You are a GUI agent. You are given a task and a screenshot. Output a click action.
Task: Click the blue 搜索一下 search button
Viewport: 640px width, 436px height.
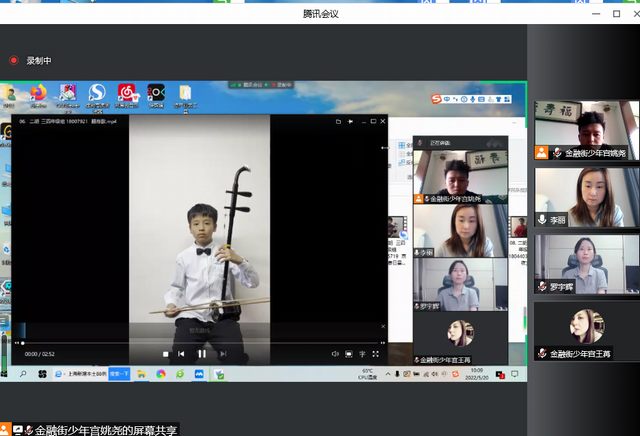coord(119,374)
